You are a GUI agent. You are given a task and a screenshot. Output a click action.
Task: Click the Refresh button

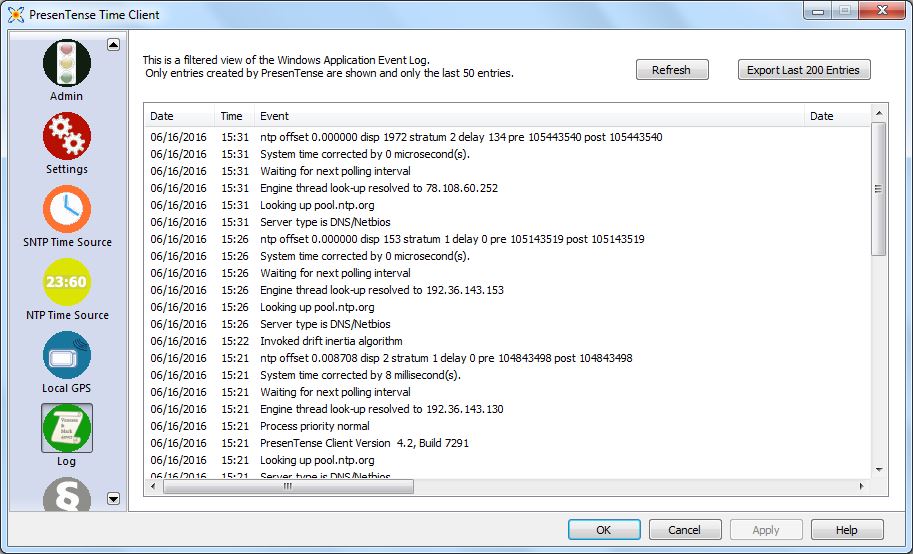[672, 70]
